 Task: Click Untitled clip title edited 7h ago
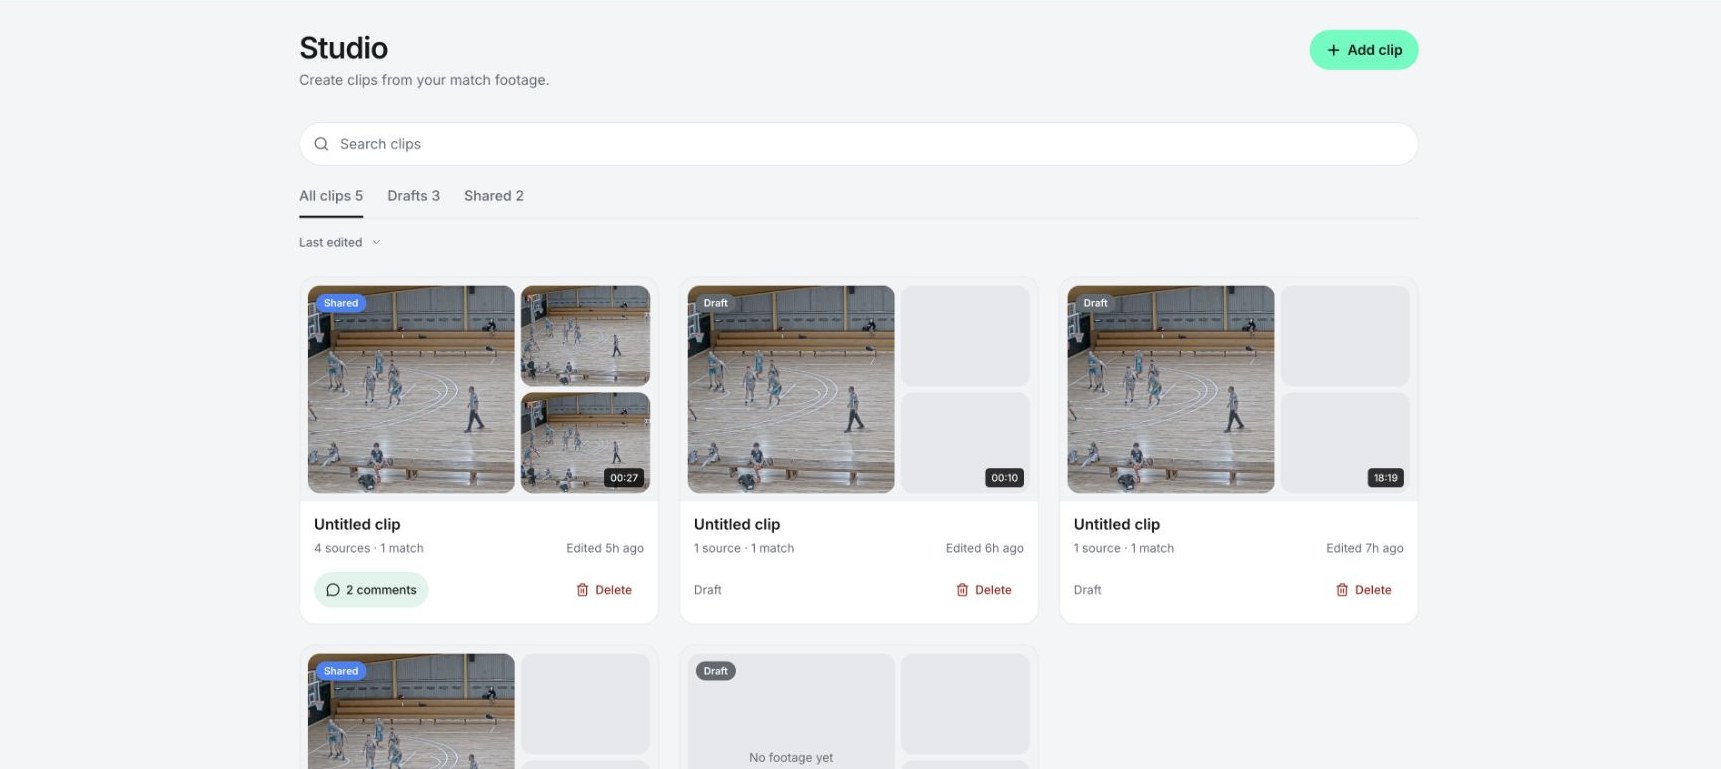1117,524
